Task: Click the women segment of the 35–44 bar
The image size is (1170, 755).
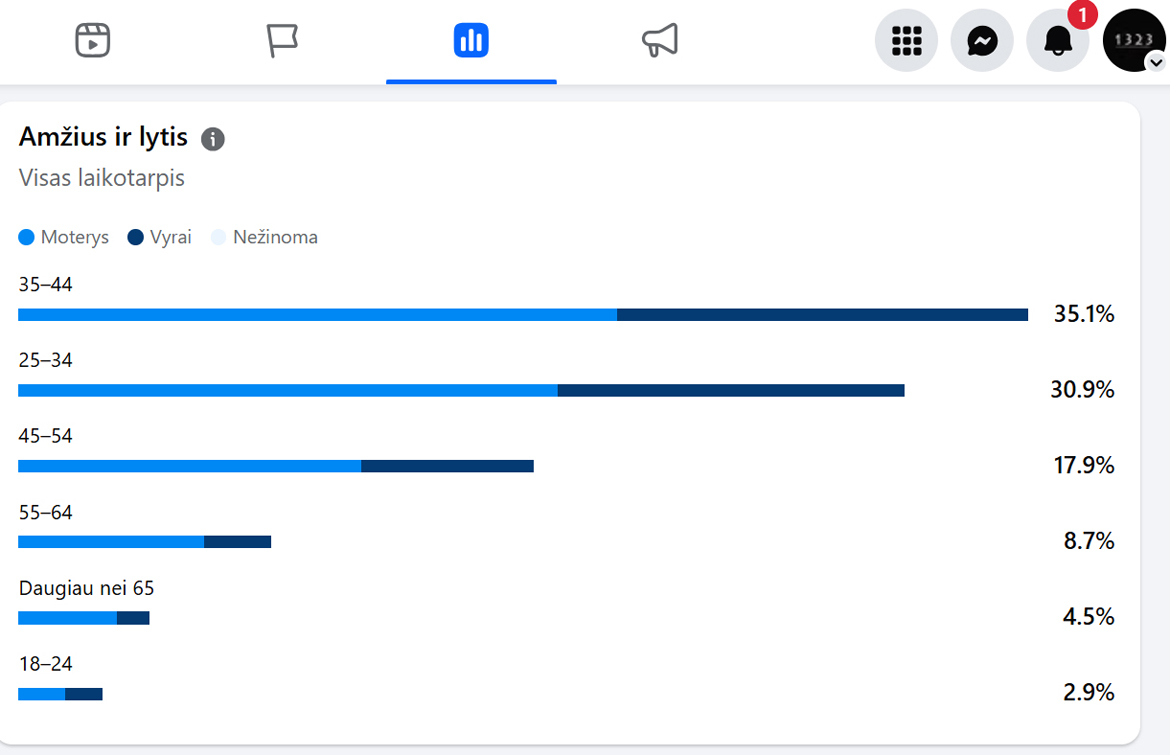Action: tap(317, 315)
